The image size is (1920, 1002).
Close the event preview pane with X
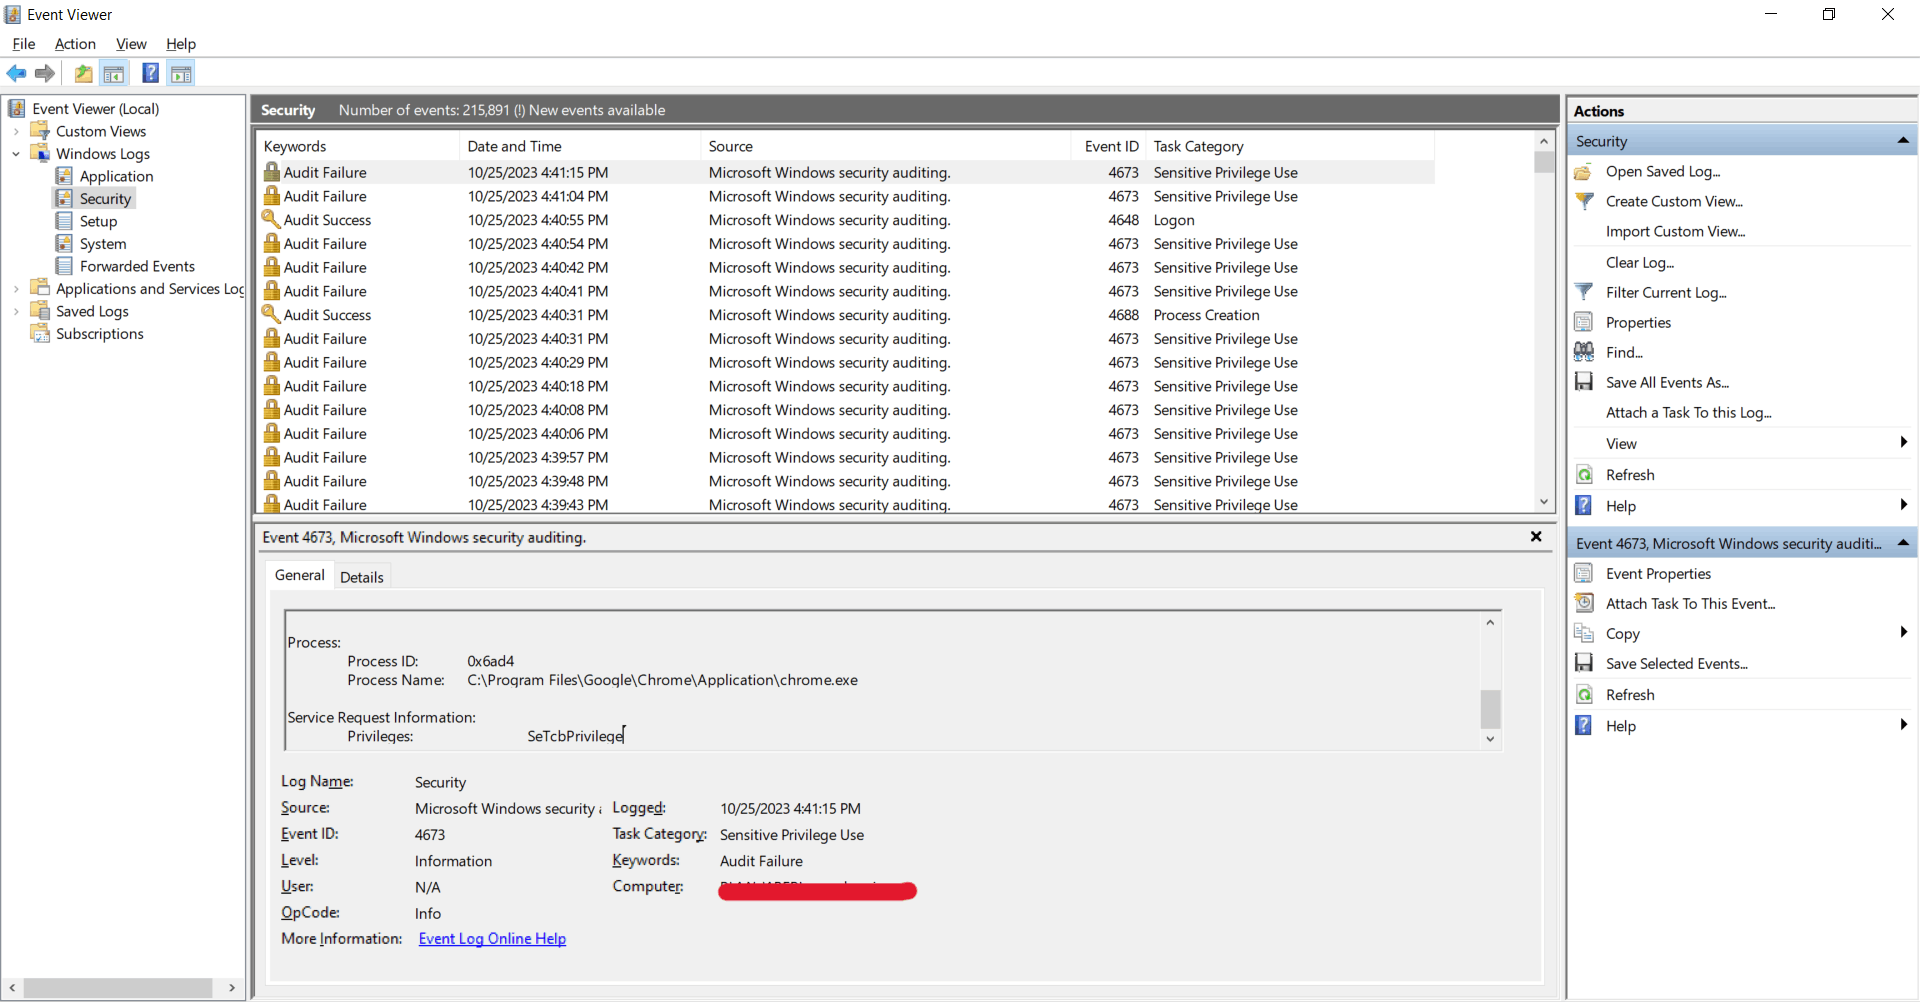[1536, 537]
